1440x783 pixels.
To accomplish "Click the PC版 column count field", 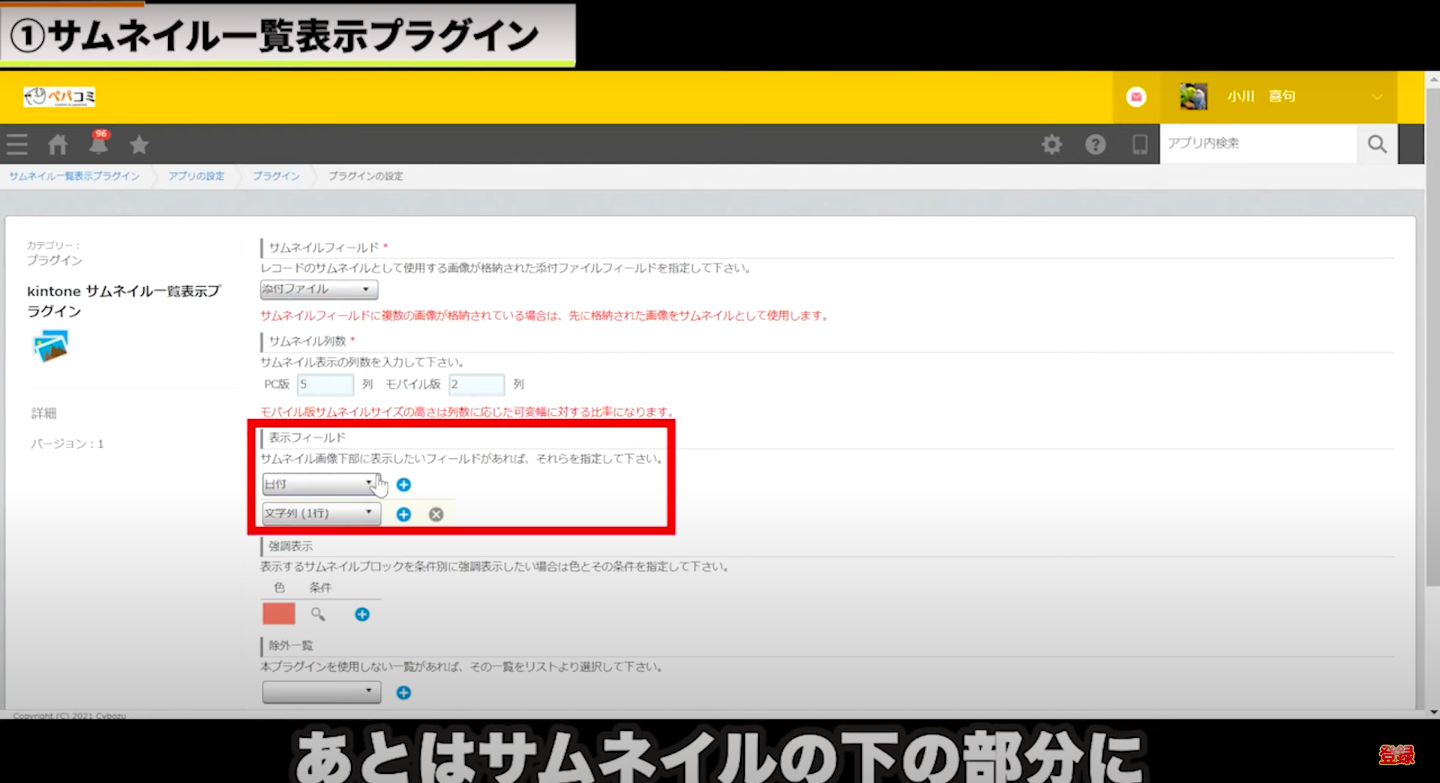I will point(325,385).
